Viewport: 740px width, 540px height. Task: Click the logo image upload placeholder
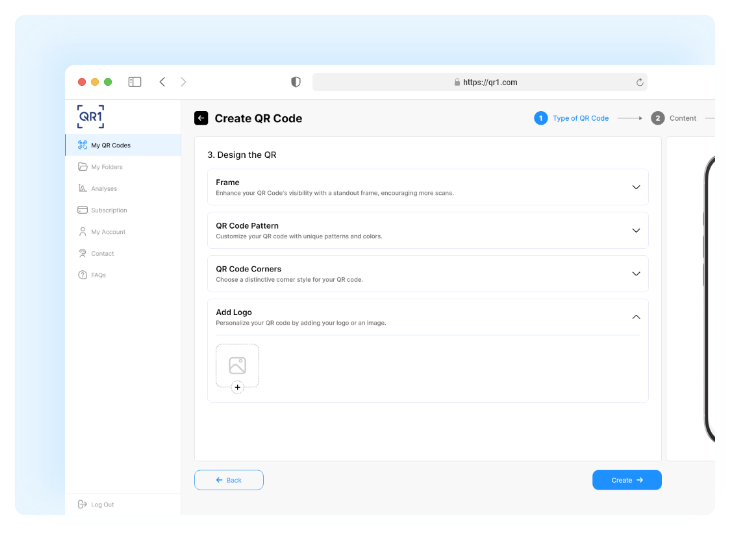tap(237, 365)
